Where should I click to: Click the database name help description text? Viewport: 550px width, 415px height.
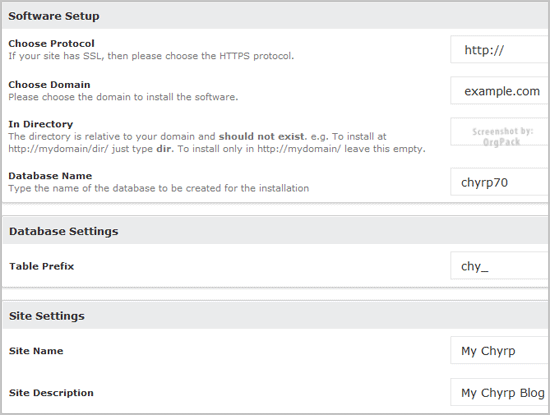pyautogui.click(x=159, y=188)
